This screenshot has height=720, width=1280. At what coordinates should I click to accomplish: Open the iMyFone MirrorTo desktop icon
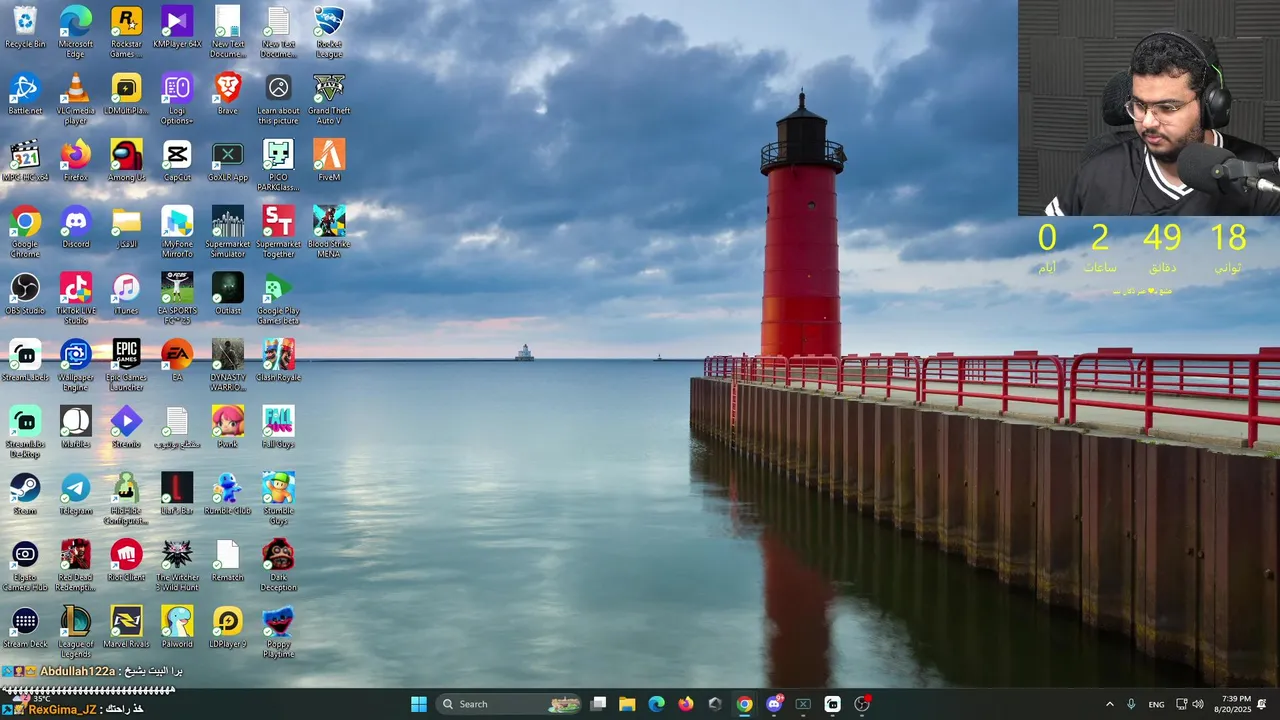point(177,232)
